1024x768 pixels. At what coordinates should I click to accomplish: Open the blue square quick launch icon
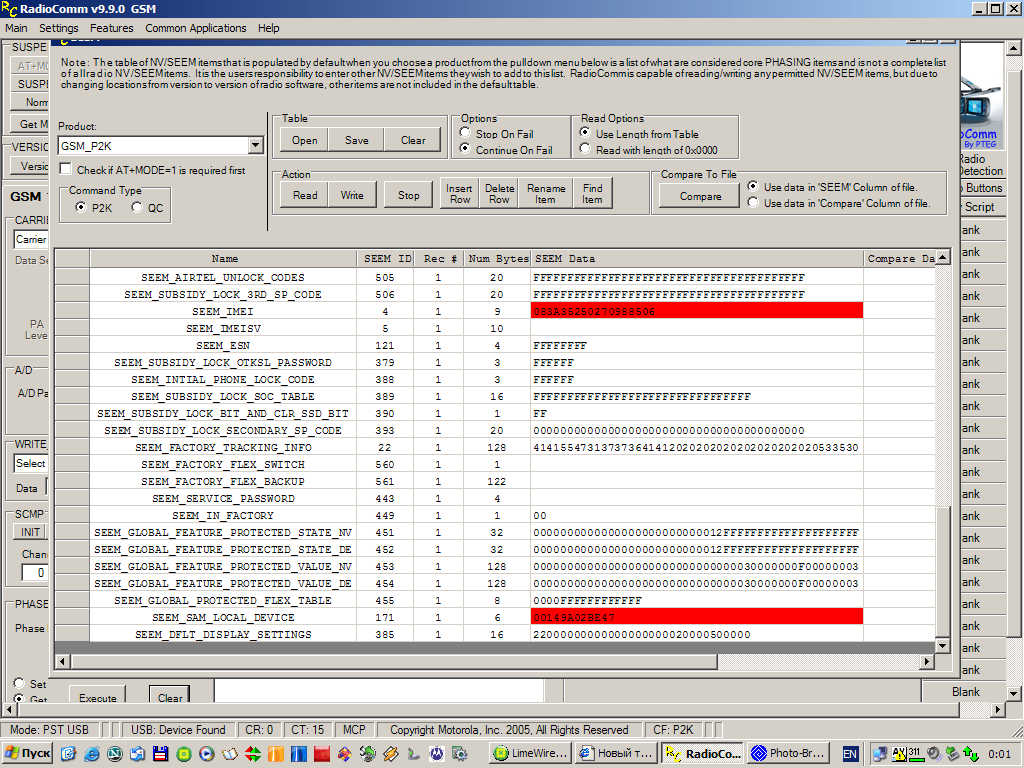click(x=299, y=754)
